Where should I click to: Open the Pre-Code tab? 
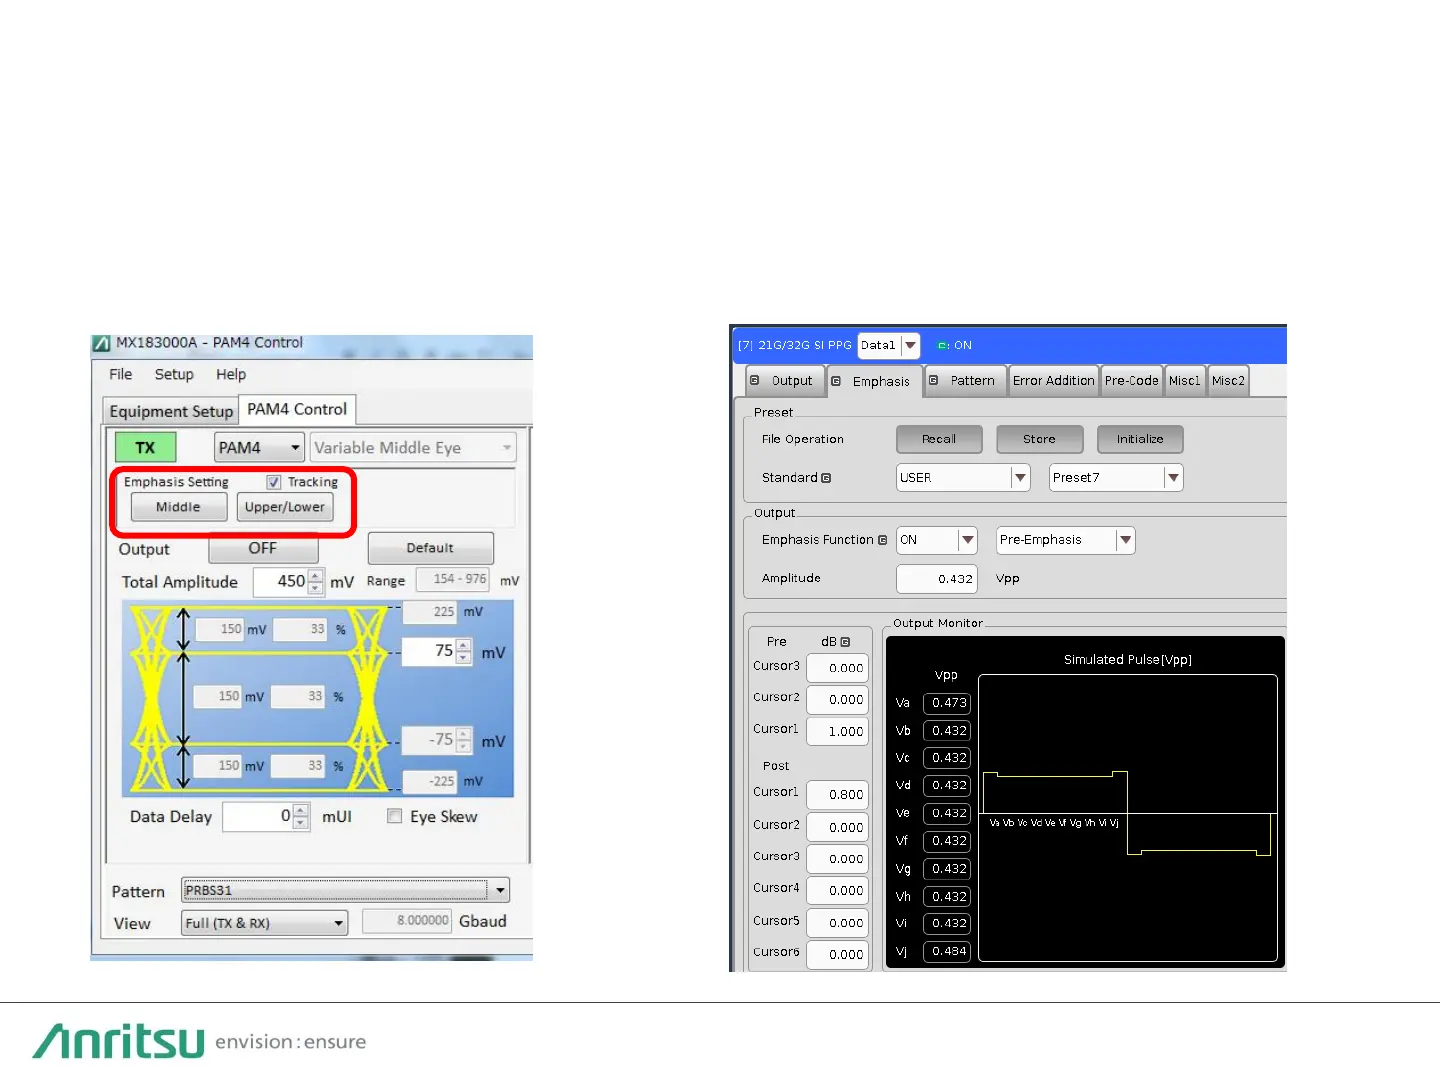[x=1132, y=381]
